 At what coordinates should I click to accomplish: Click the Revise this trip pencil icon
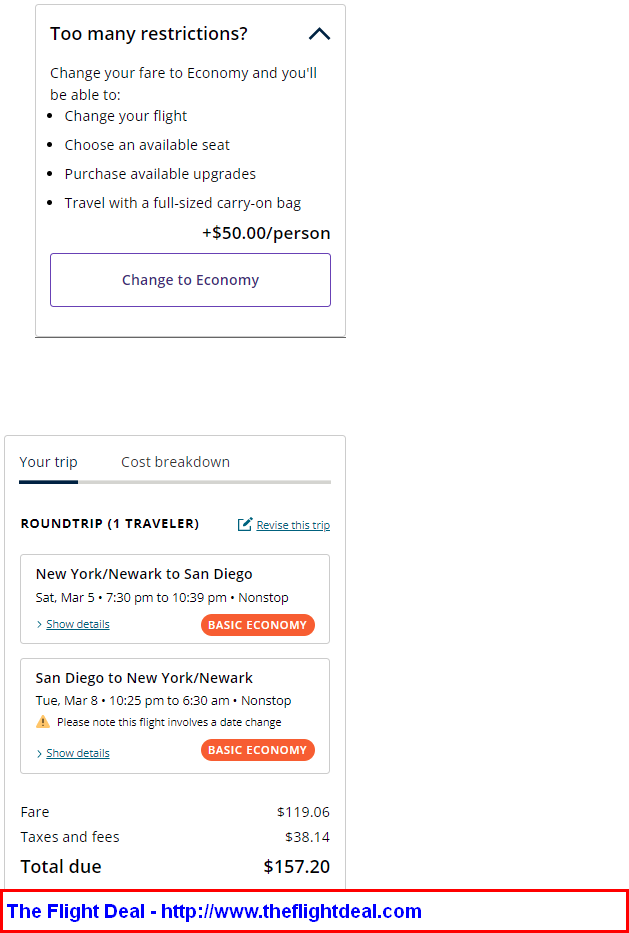click(245, 524)
